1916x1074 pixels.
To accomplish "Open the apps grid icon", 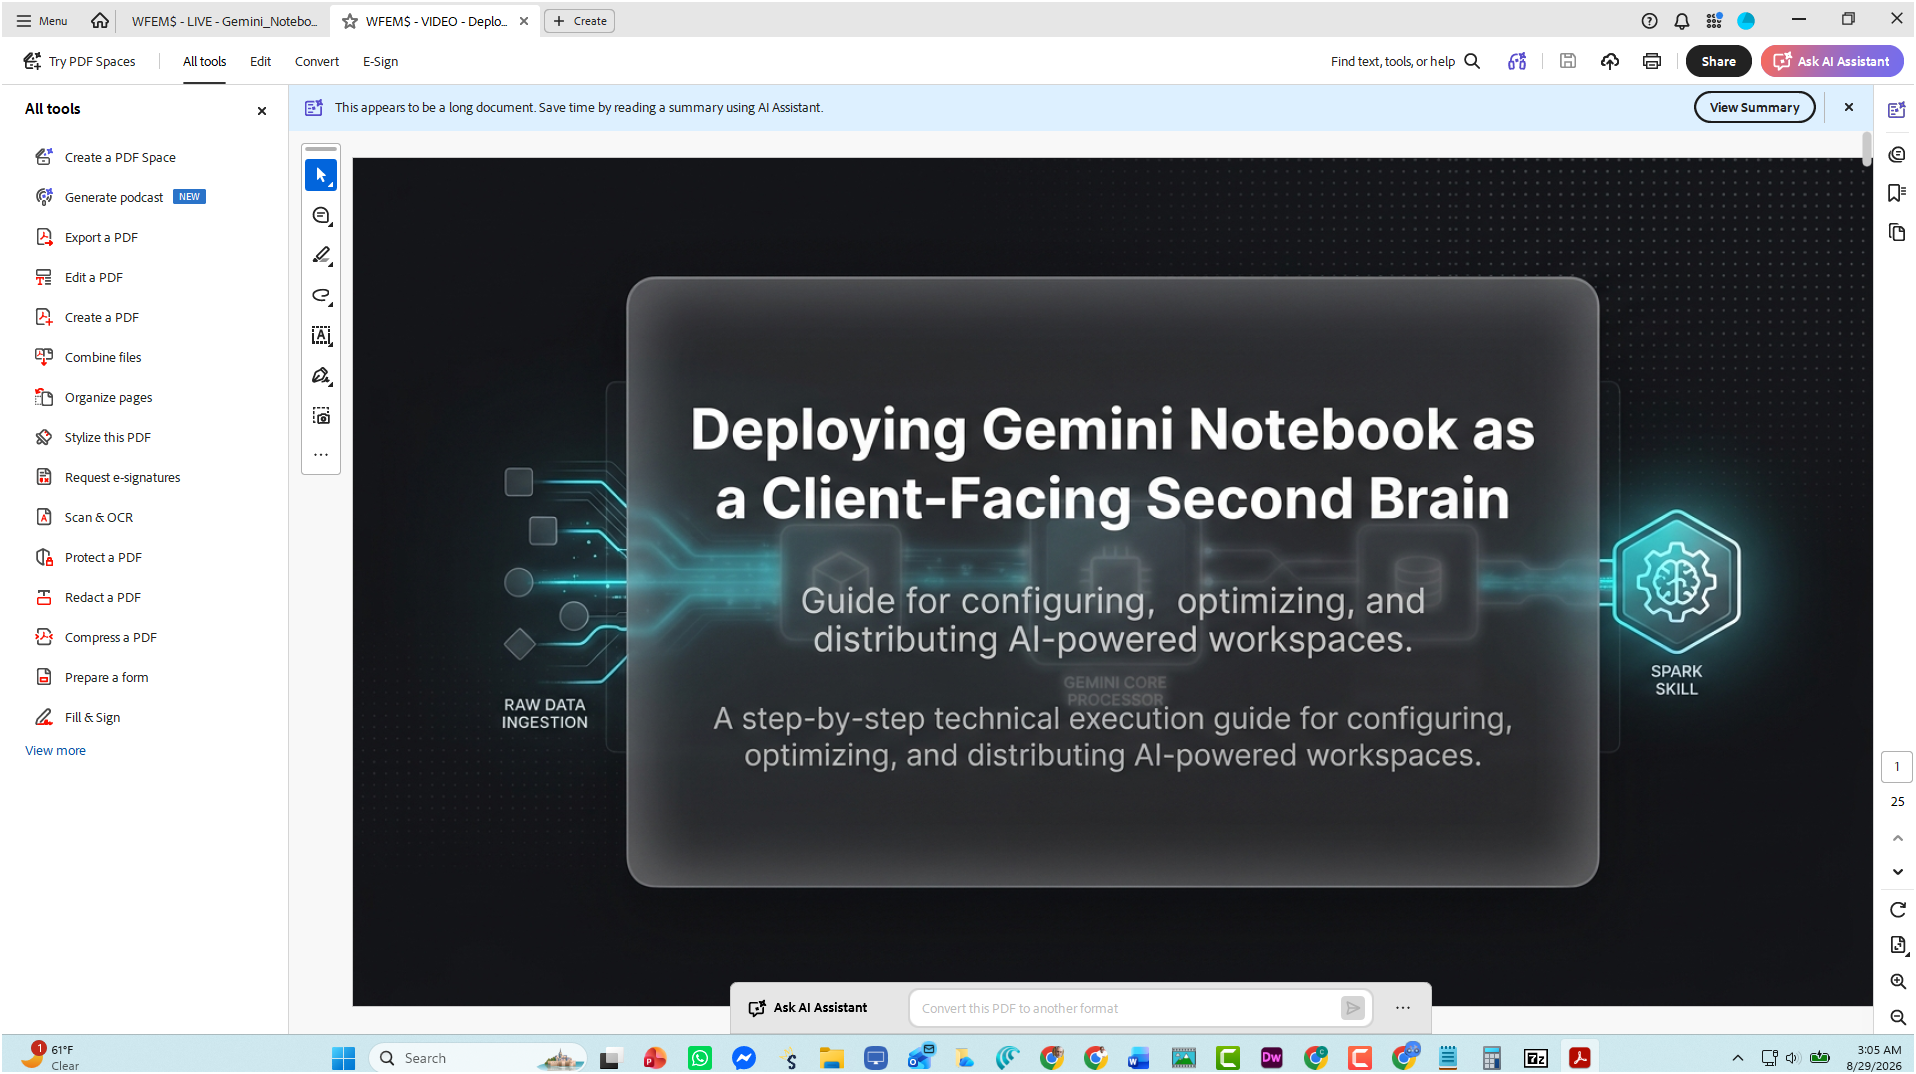I will 1714,21.
